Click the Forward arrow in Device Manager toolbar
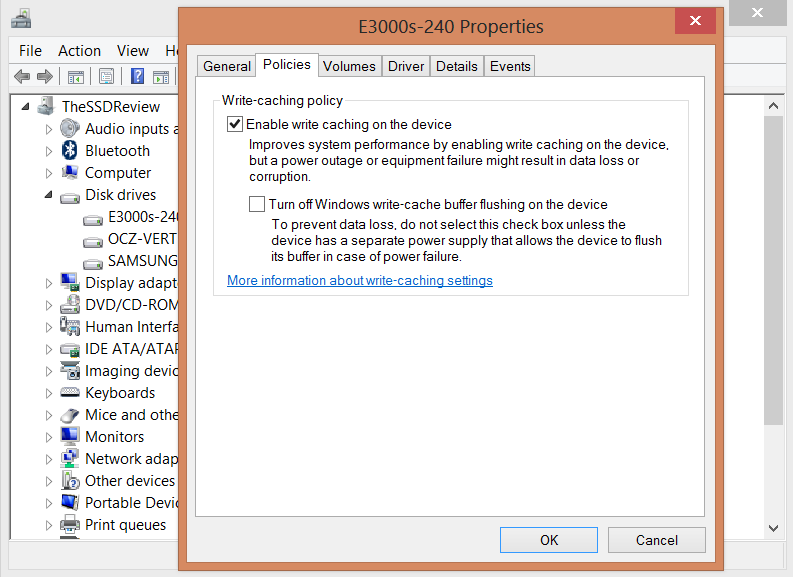This screenshot has width=793, height=577. [45, 77]
